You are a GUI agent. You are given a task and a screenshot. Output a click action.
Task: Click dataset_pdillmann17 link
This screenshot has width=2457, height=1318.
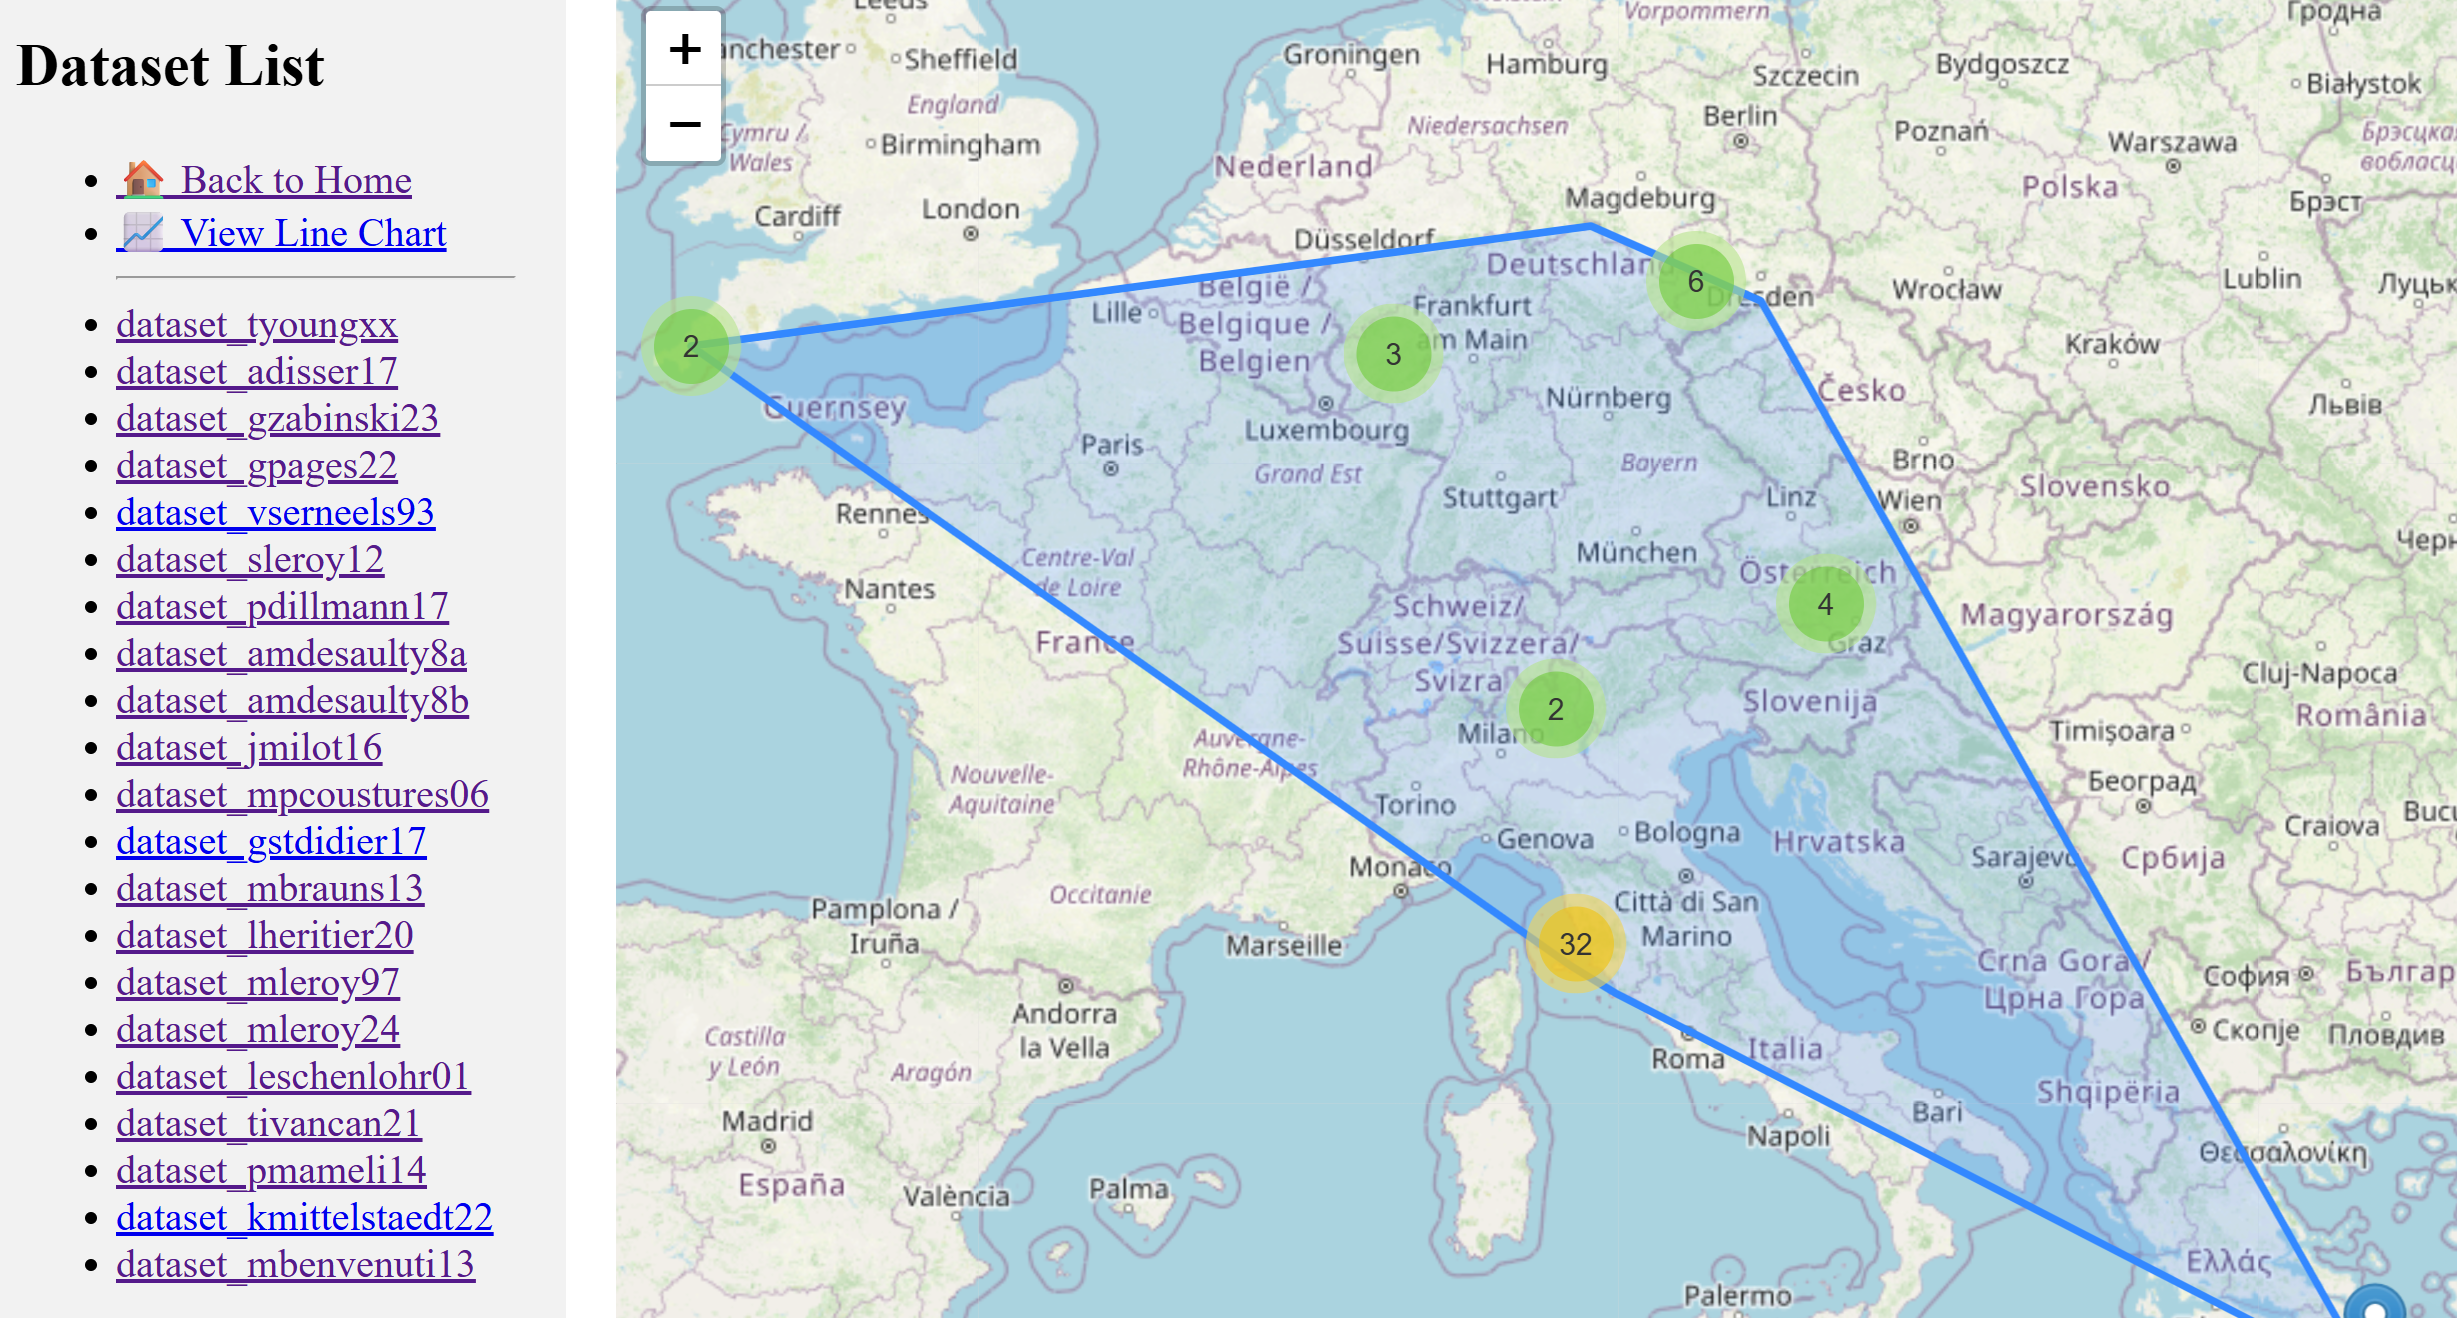282,607
